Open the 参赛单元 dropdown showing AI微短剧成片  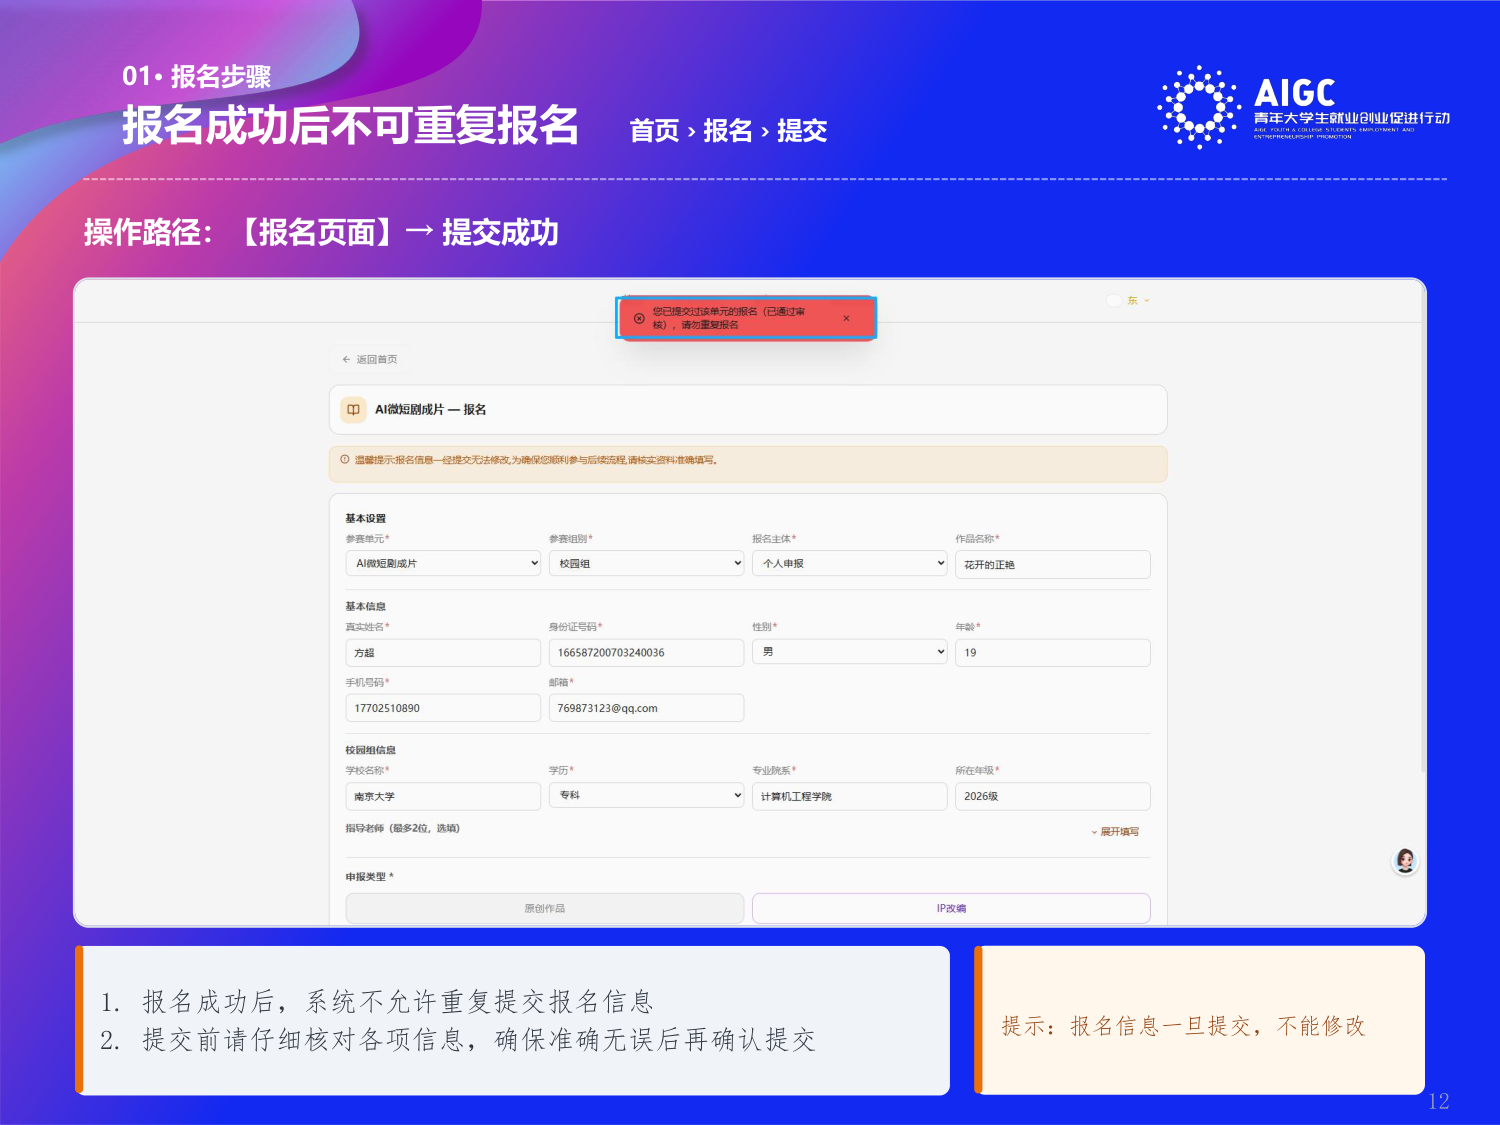pyautogui.click(x=444, y=563)
